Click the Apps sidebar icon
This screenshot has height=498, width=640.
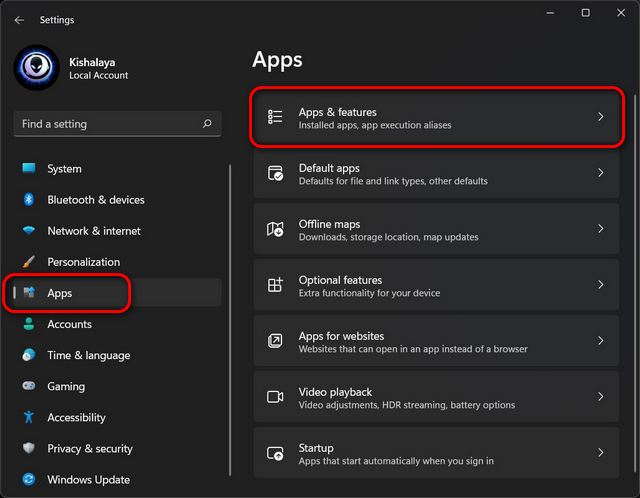[29, 292]
